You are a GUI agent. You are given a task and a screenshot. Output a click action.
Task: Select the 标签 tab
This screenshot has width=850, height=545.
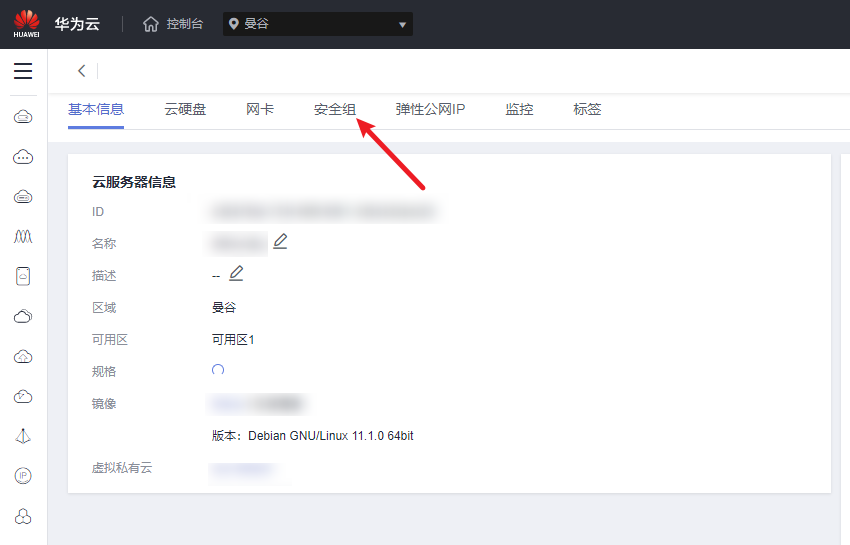(587, 109)
